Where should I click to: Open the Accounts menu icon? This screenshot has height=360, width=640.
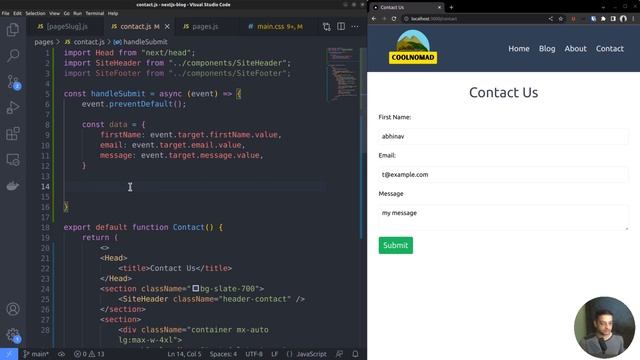pos(13,309)
